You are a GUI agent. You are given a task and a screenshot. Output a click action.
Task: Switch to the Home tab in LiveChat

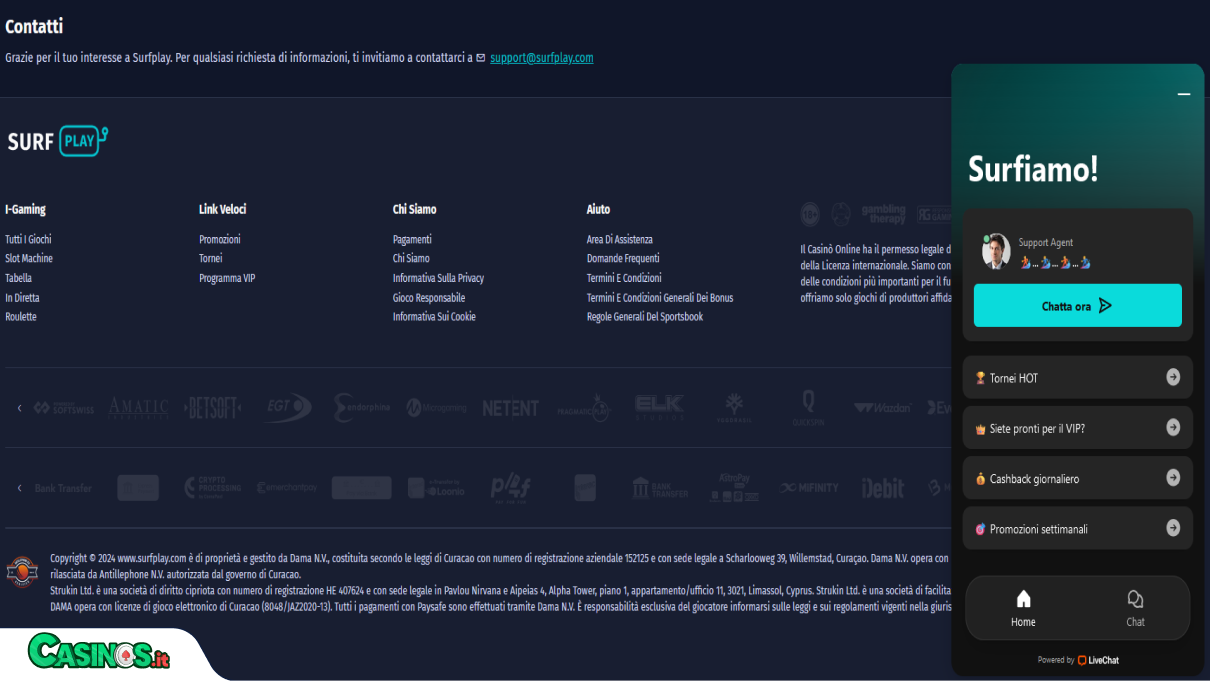click(1023, 608)
